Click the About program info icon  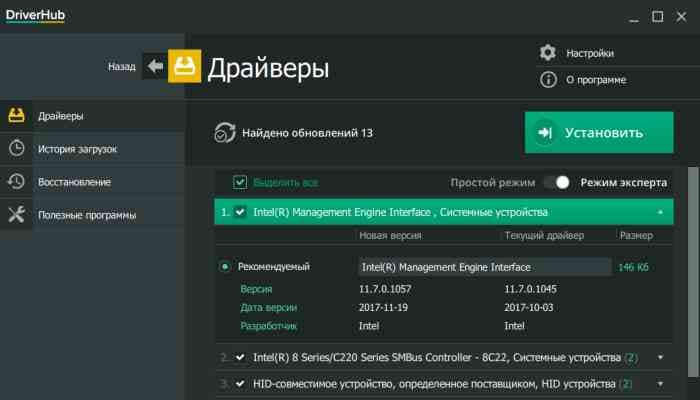coord(548,80)
